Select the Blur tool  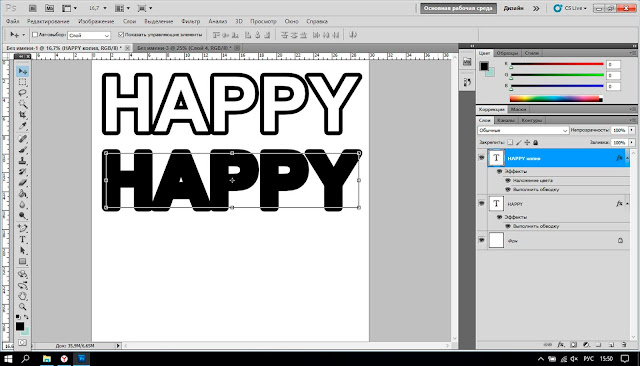(x=22, y=205)
